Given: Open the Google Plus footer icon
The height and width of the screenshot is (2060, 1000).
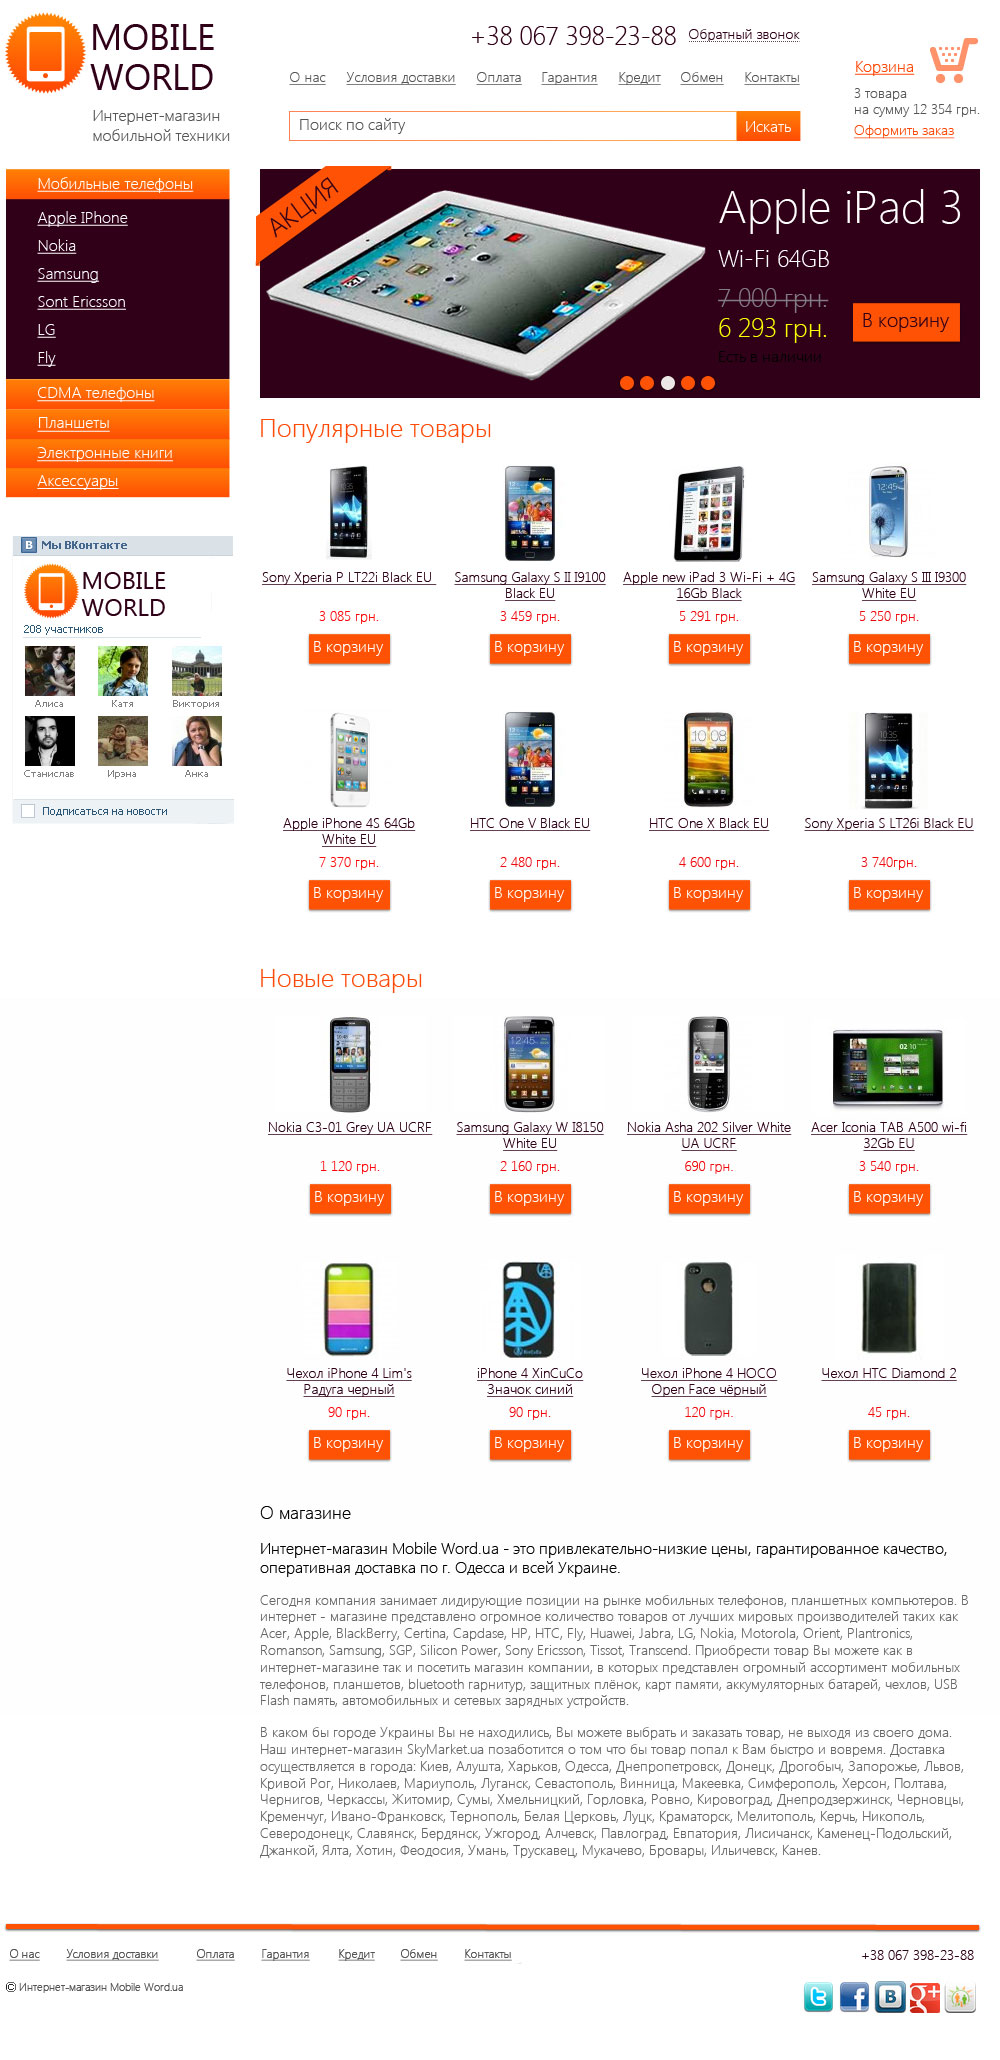Looking at the screenshot, I should [925, 1997].
